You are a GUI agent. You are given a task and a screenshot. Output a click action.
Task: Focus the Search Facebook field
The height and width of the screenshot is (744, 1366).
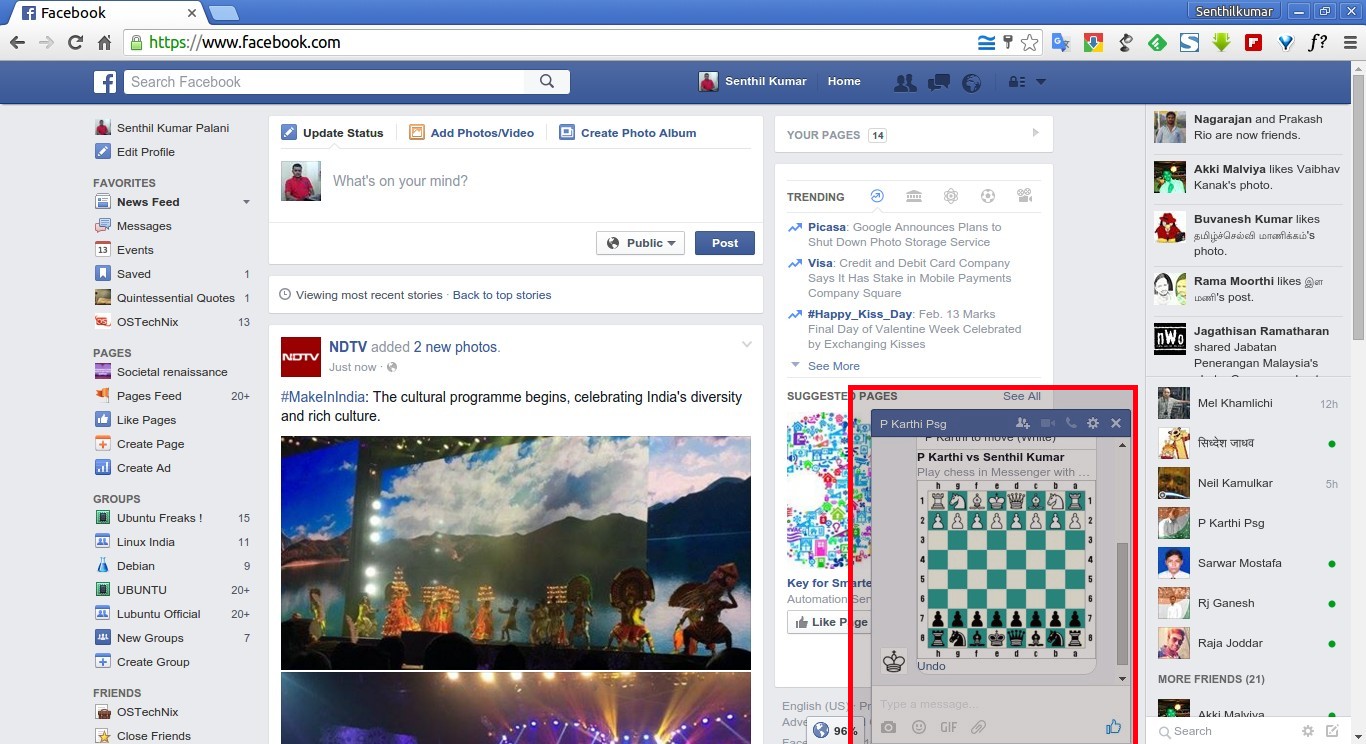click(325, 82)
